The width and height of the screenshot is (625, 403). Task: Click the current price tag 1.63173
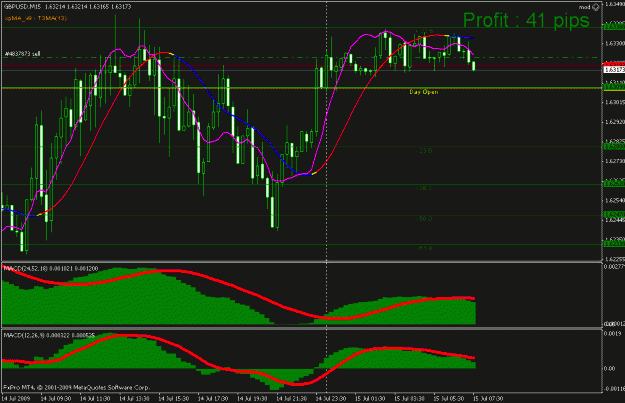(x=614, y=70)
